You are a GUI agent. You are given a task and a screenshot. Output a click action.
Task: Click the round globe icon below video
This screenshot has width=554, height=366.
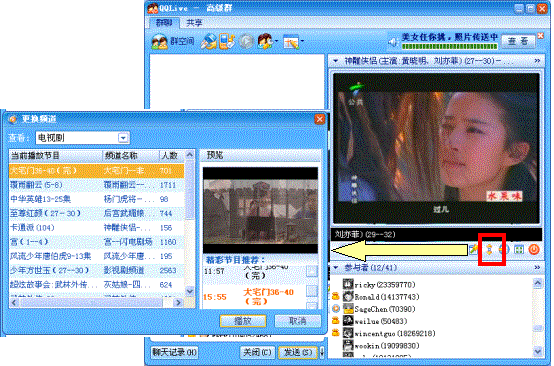pos(503,249)
